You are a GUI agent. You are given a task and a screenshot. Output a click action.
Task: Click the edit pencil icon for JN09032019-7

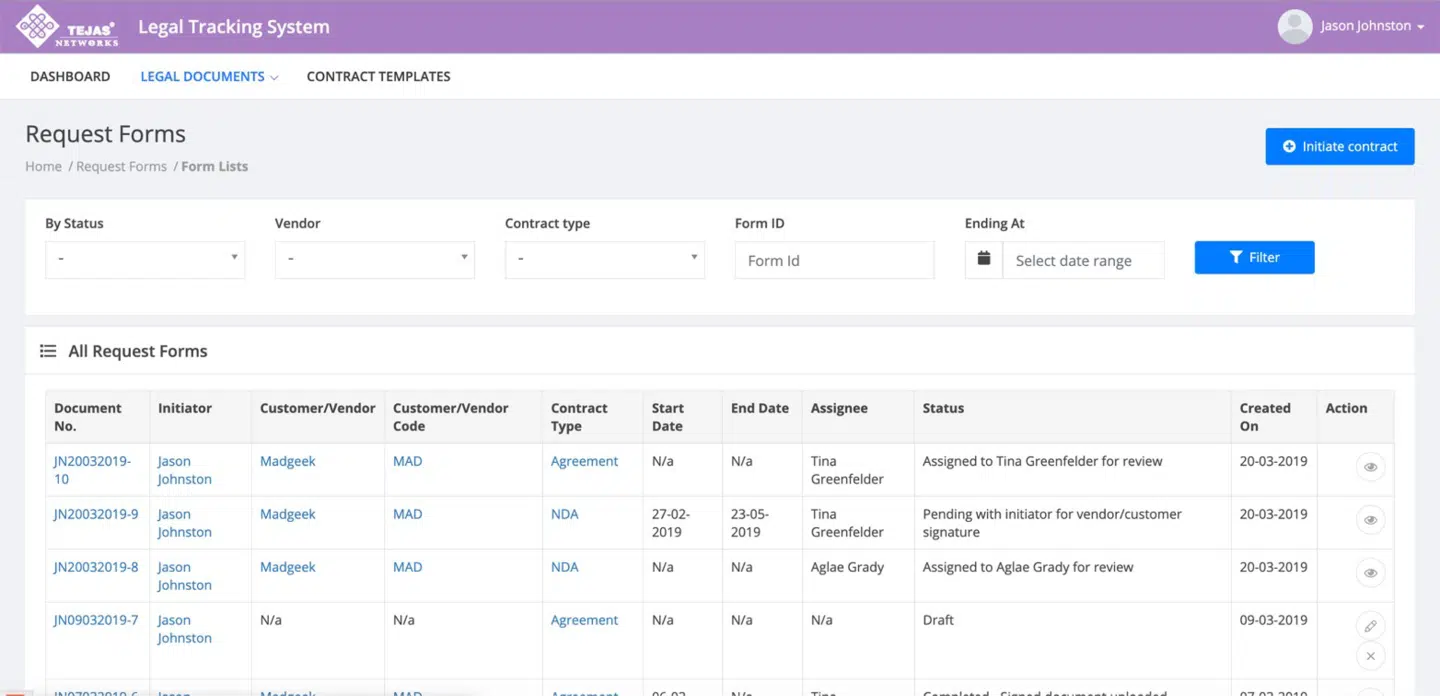pyautogui.click(x=1370, y=626)
